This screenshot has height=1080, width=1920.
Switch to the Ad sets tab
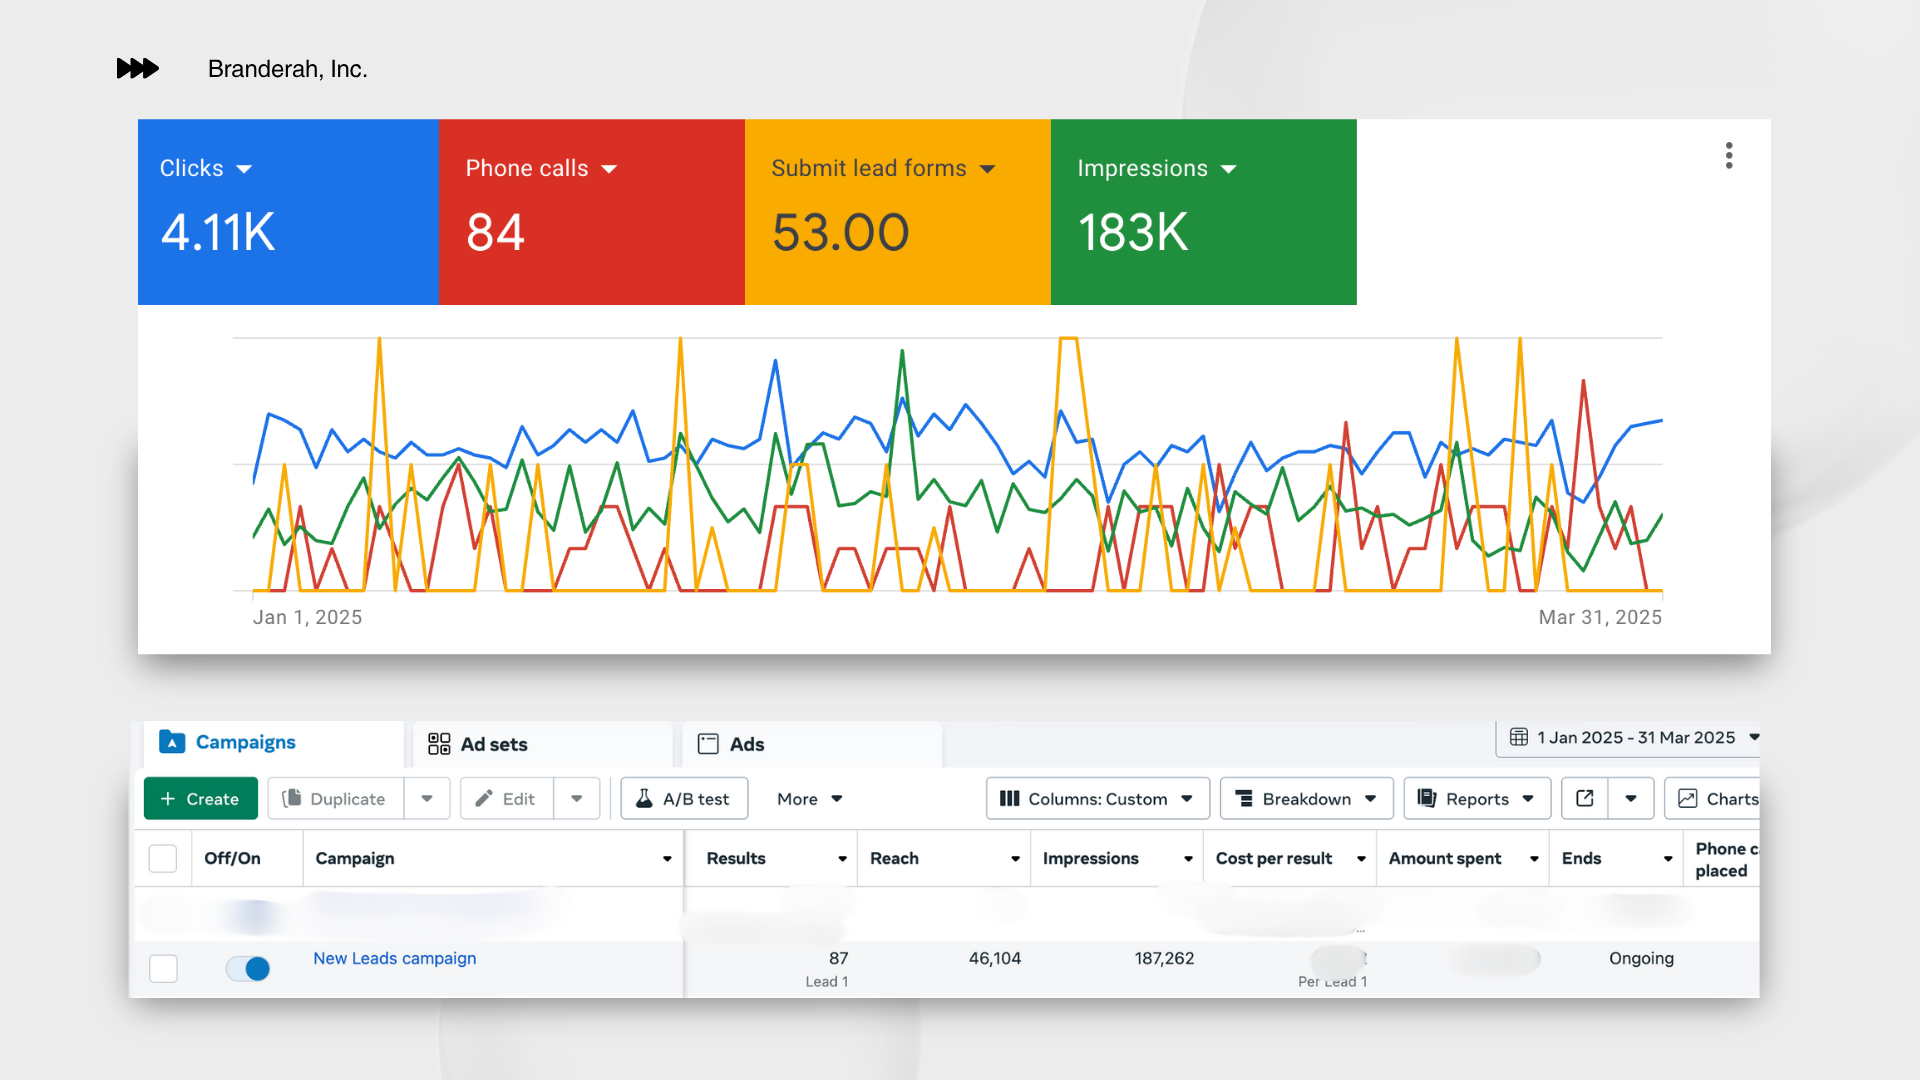[x=543, y=744]
